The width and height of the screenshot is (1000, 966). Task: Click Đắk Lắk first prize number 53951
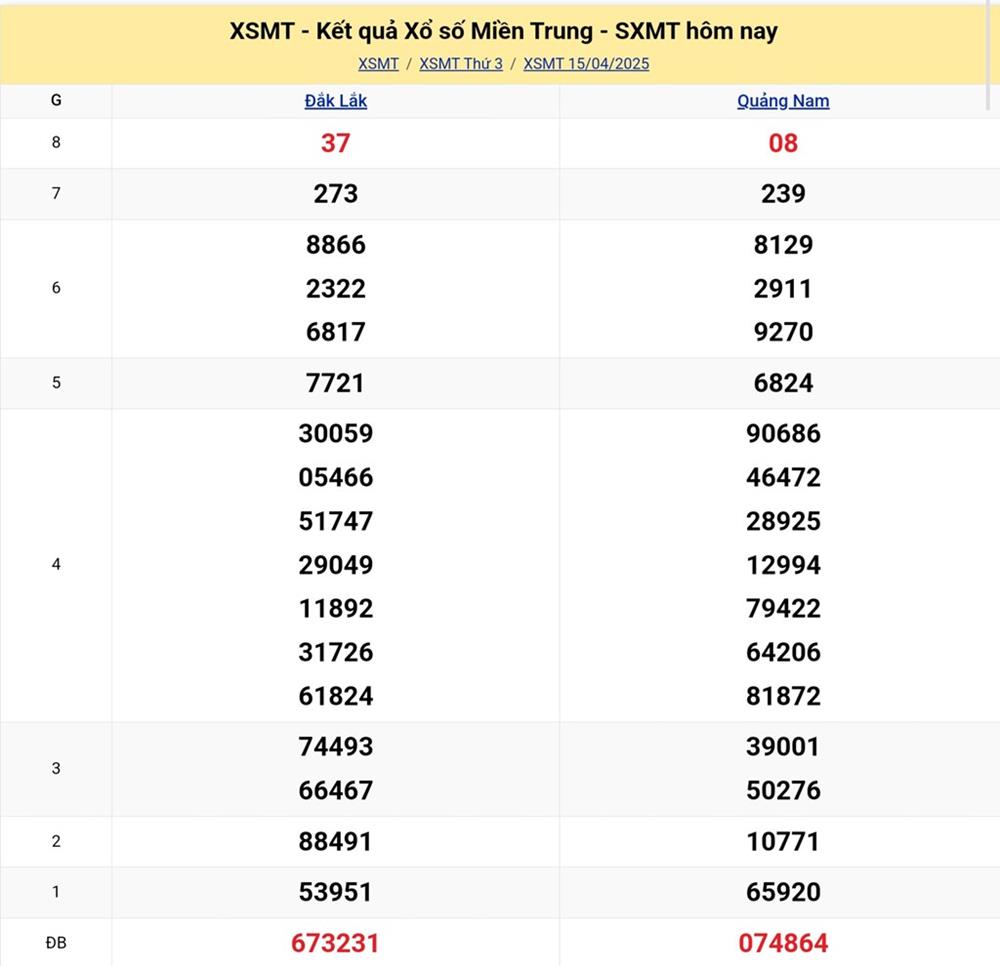coord(335,892)
